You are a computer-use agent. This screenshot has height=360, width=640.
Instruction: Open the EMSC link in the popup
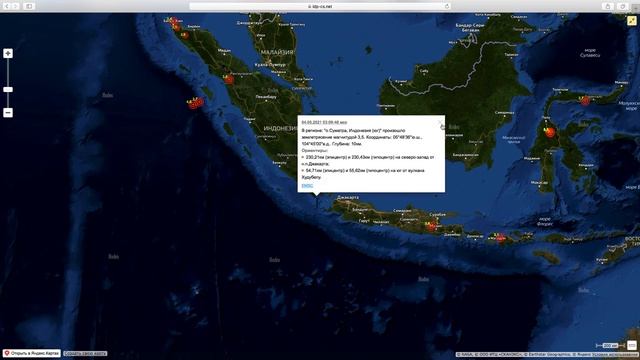[307, 186]
